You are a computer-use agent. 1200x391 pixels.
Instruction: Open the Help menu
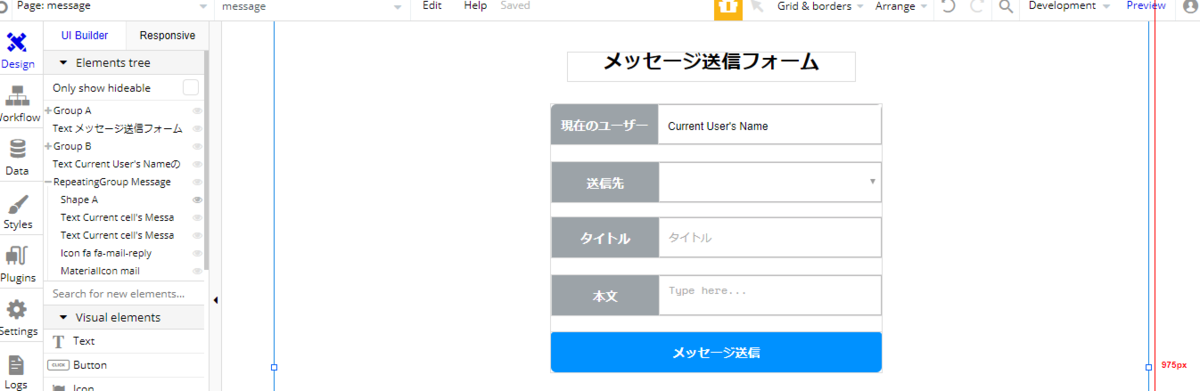point(475,6)
